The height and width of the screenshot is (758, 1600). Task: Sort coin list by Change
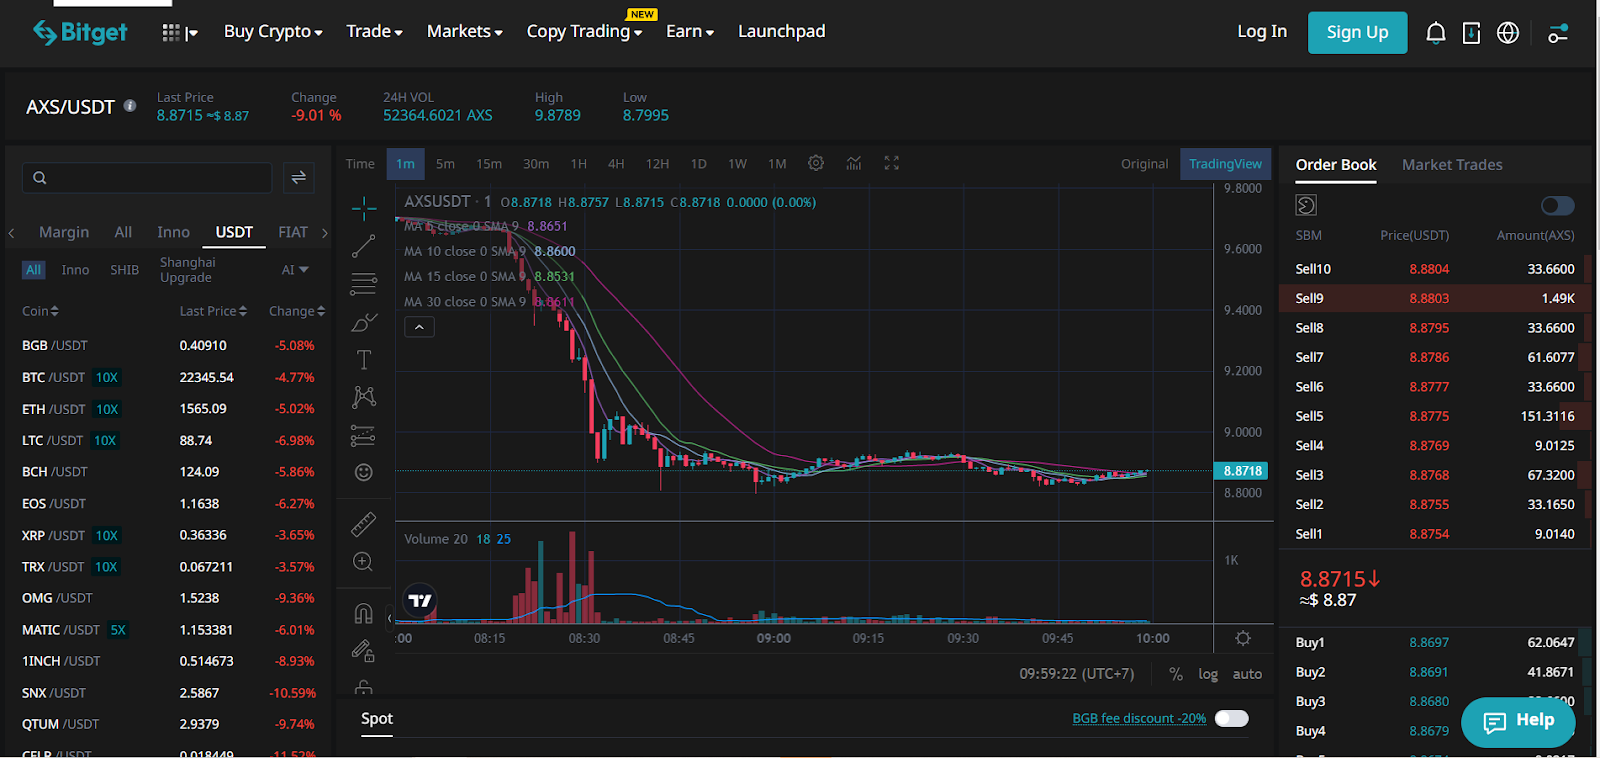tap(297, 312)
